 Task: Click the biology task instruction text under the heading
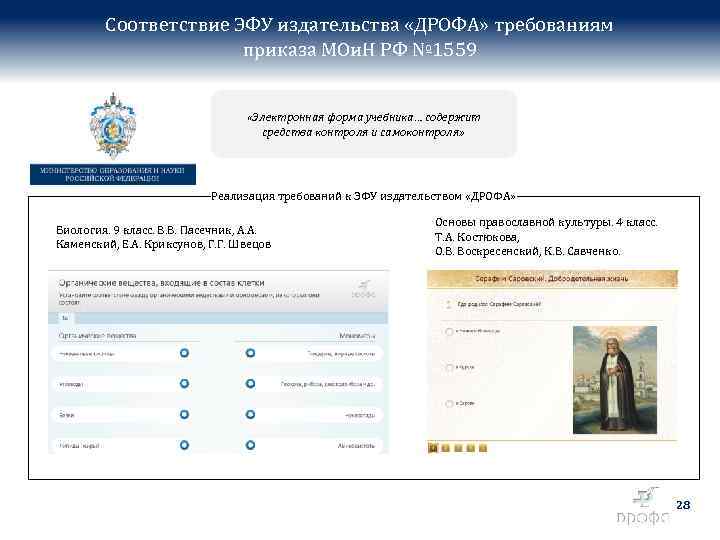point(189,299)
